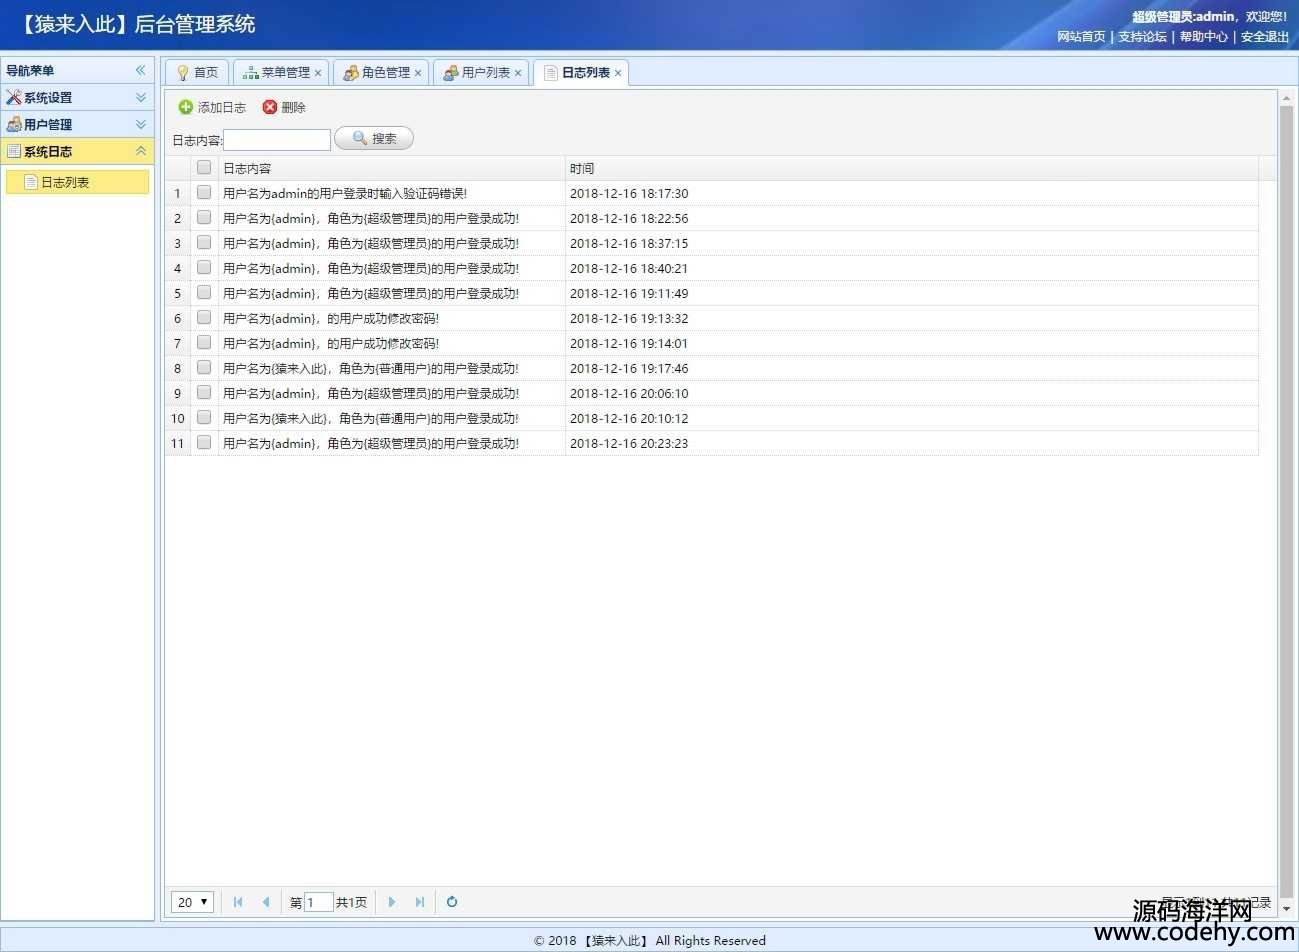This screenshot has height=952, width=1299.
Task: Click the document icon on 日志列表 tab
Action: pos(551,73)
